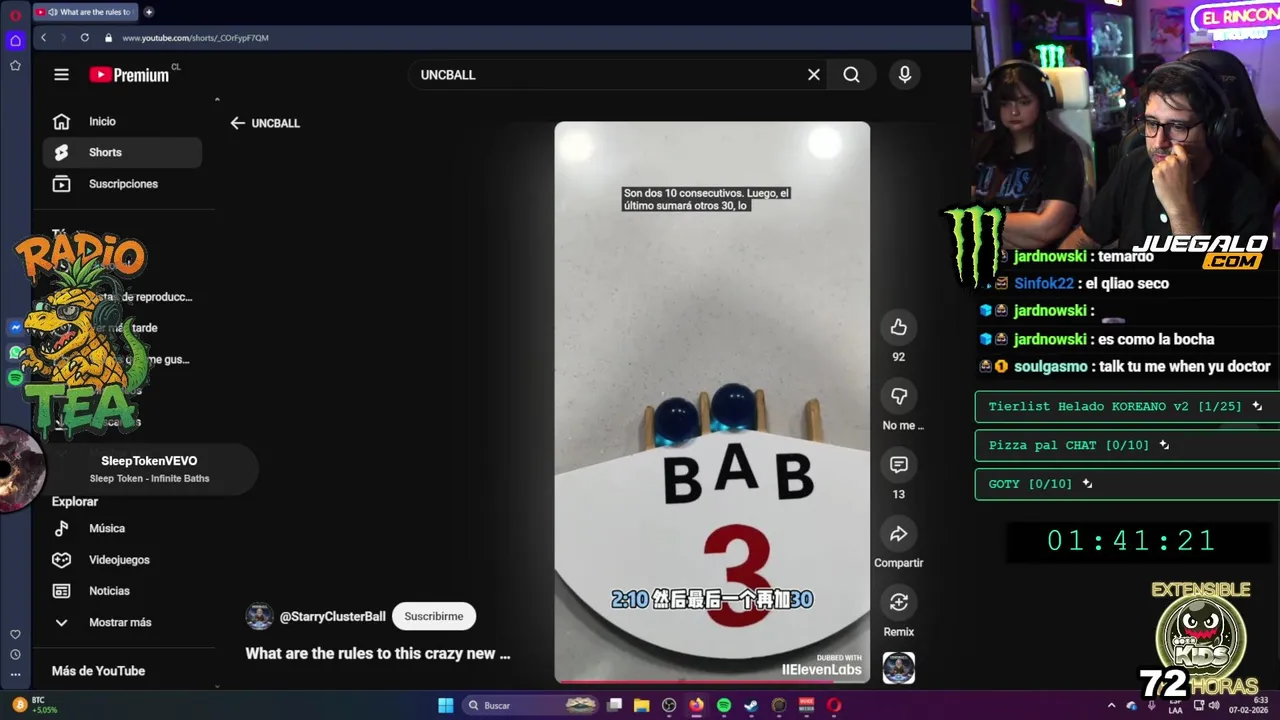Open Noticias in Explorar section
The width and height of the screenshot is (1280, 720).
point(122,591)
